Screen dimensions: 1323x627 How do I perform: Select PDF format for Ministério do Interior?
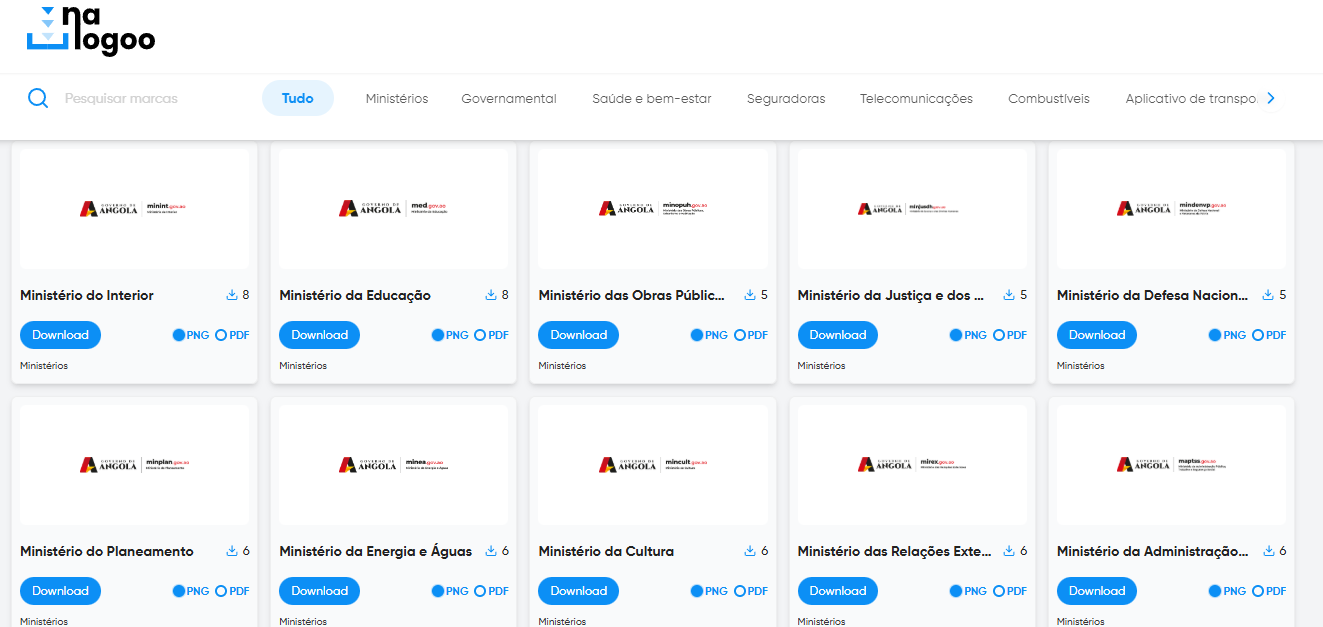point(221,335)
